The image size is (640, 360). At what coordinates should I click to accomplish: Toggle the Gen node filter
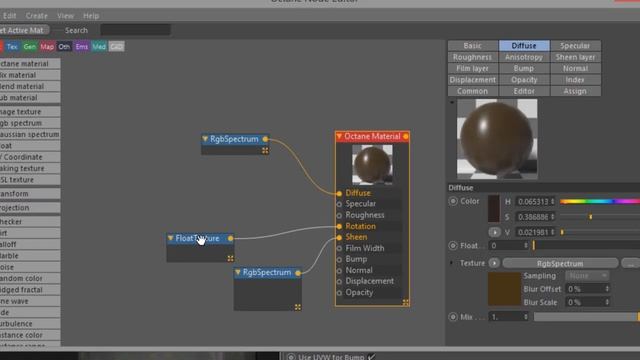tap(29, 47)
